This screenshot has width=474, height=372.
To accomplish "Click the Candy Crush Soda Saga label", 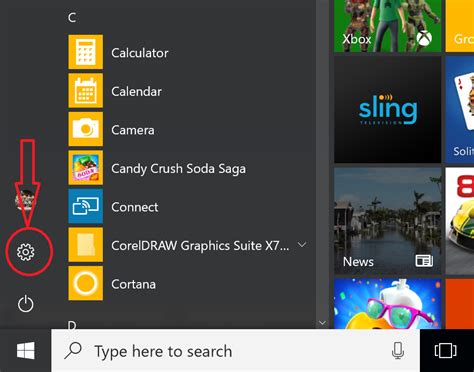I will click(x=178, y=169).
